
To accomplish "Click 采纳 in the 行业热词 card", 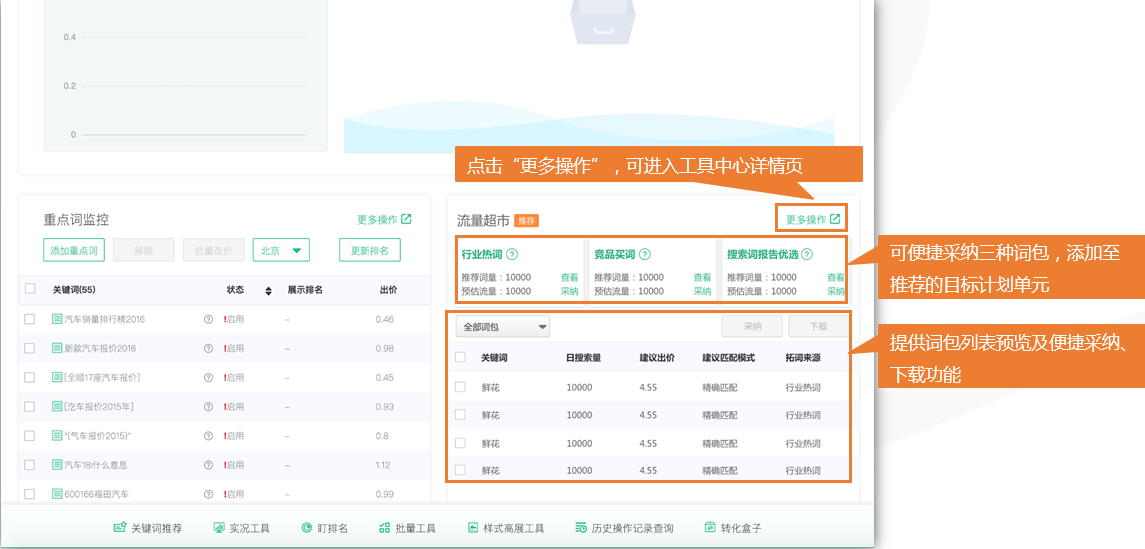I will [570, 291].
